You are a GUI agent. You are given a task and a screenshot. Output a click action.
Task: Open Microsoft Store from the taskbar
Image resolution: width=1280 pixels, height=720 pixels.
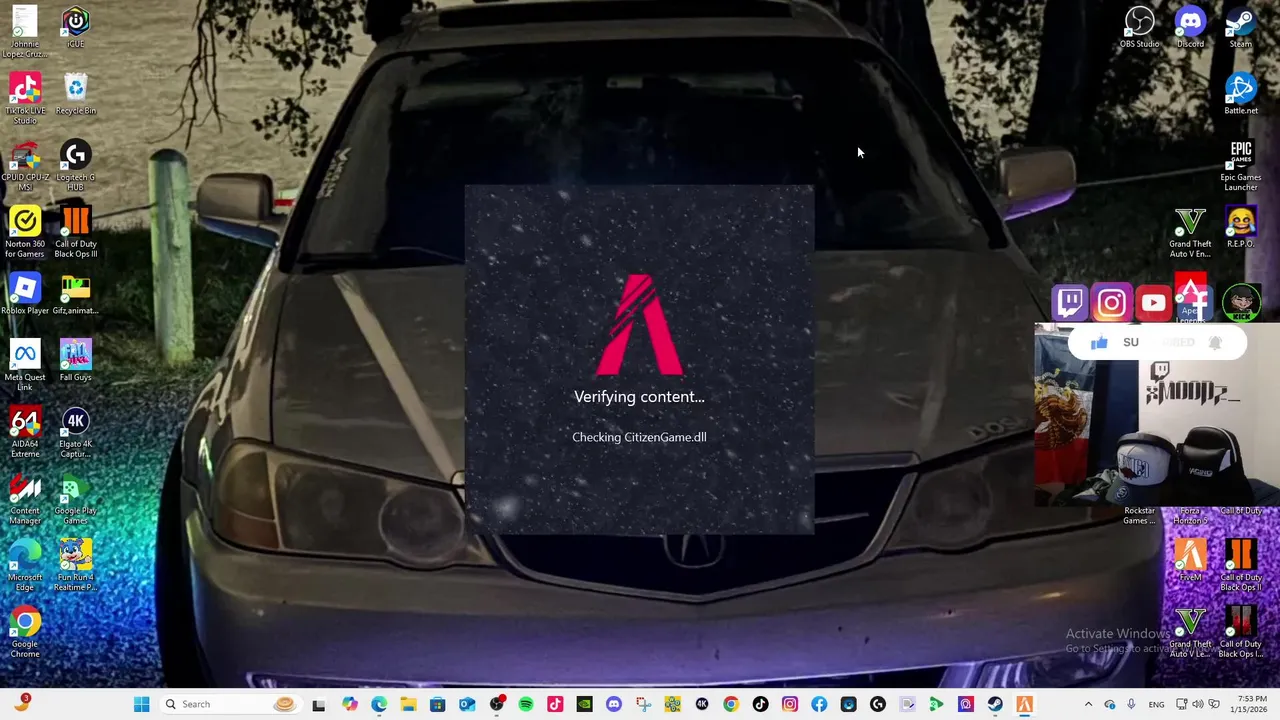[x=437, y=704]
